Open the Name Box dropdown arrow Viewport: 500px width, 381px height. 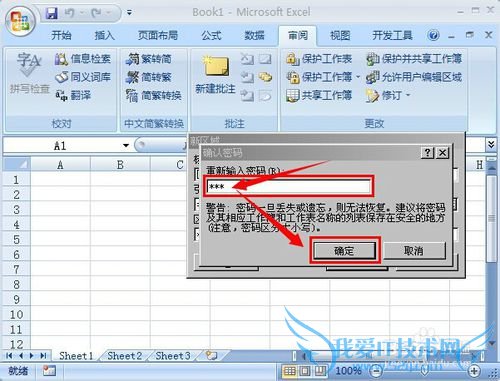click(x=126, y=145)
